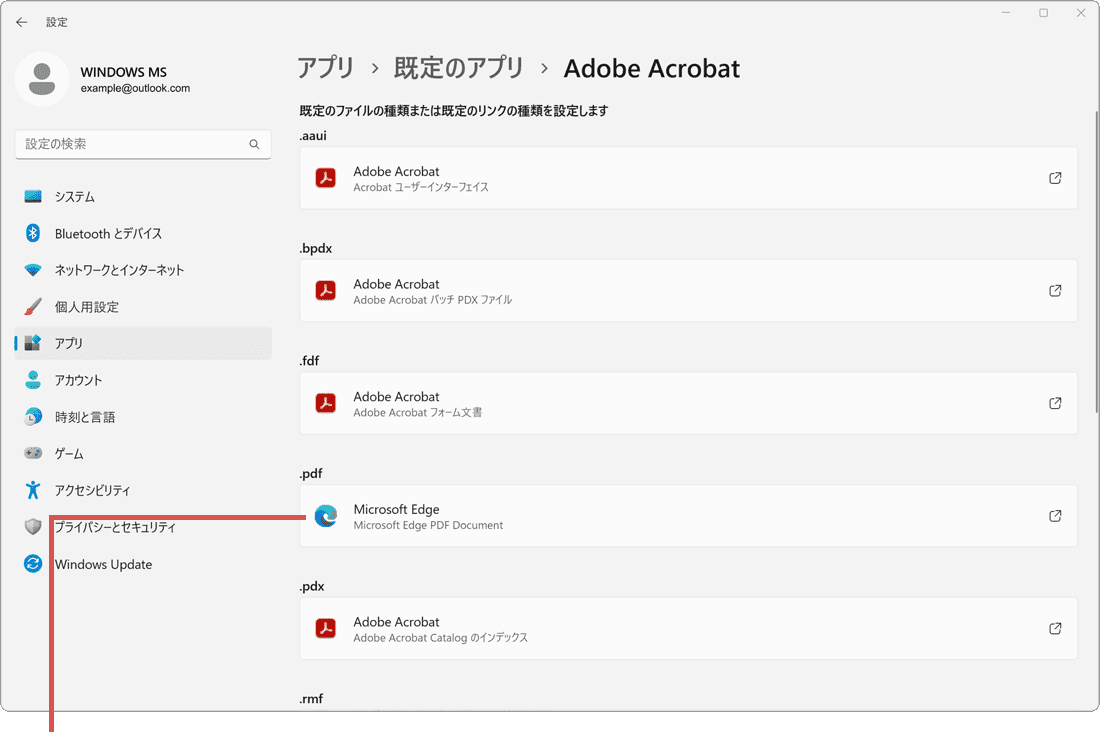Select the ゲーム controller icon
Screen dimensions: 1100x732
pyautogui.click(x=32, y=453)
